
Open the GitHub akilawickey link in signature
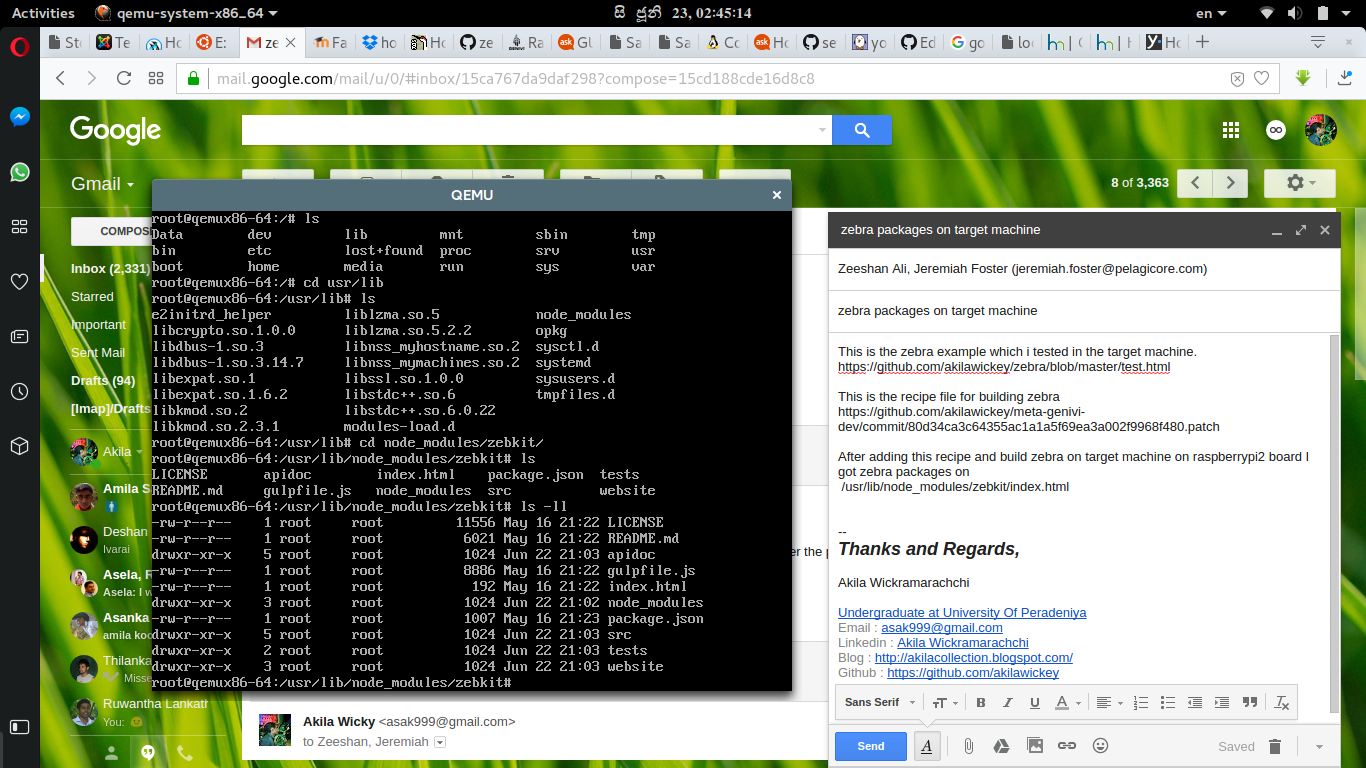pos(973,673)
